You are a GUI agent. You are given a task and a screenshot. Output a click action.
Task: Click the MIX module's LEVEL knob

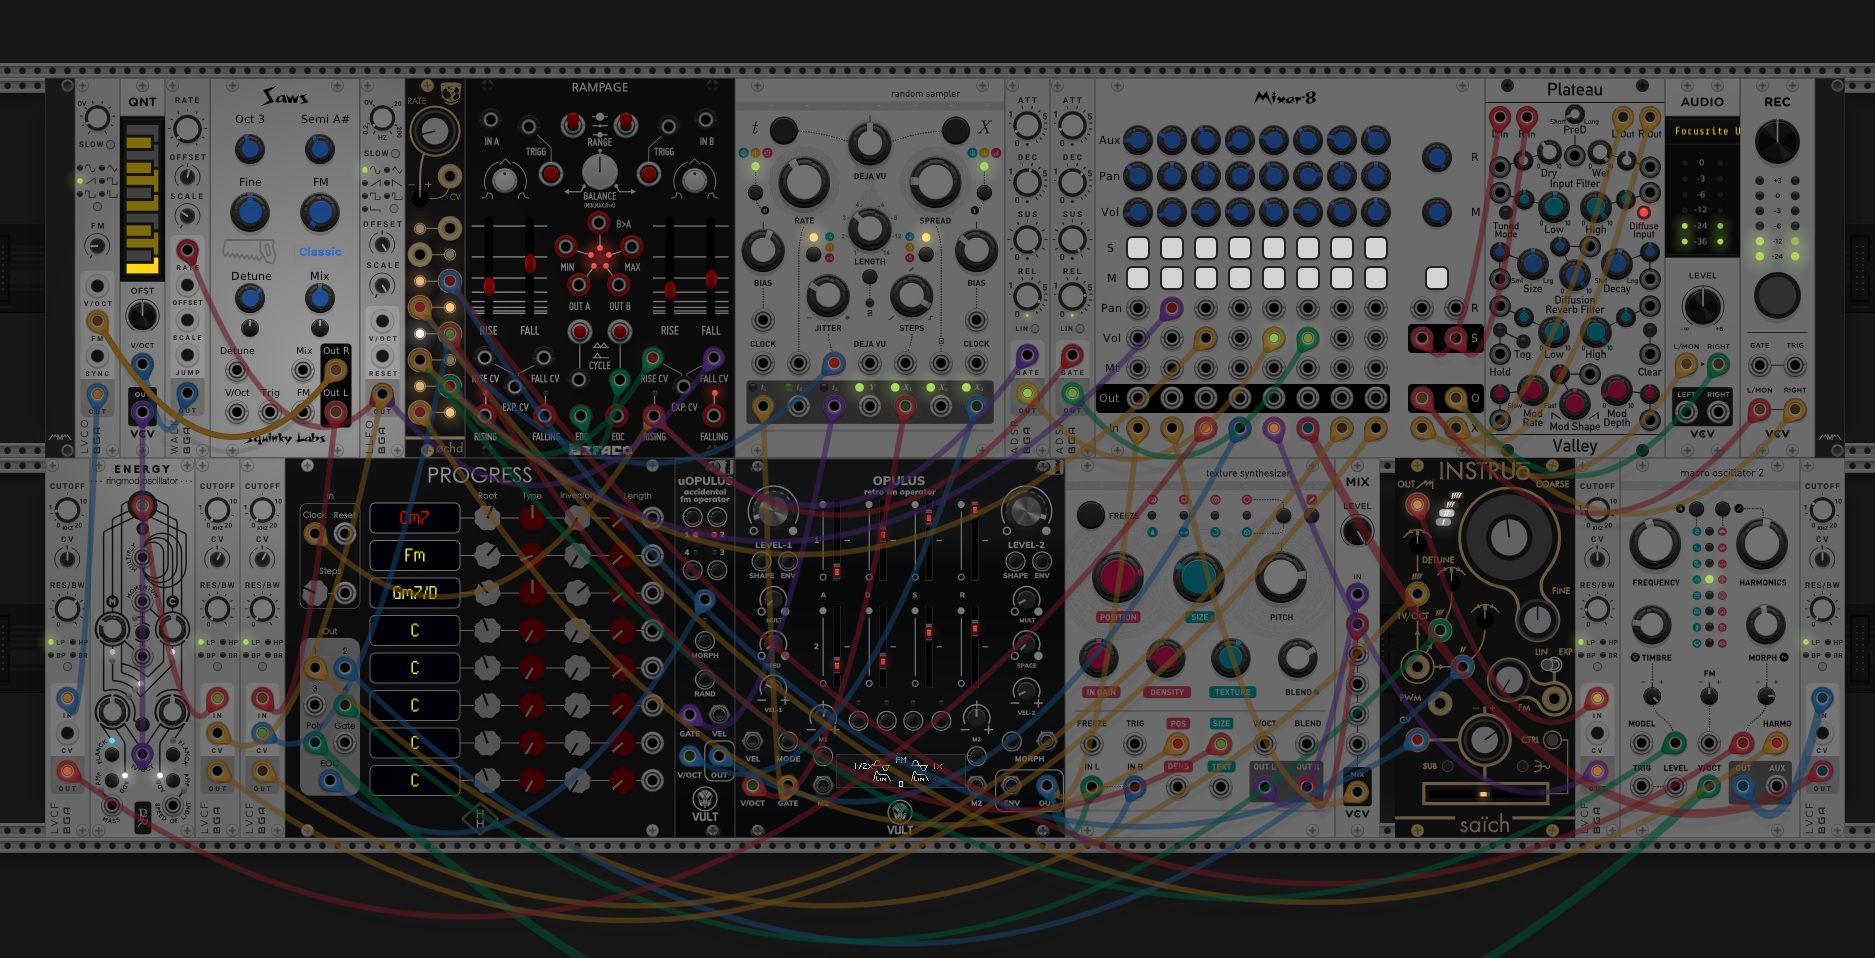(1356, 529)
